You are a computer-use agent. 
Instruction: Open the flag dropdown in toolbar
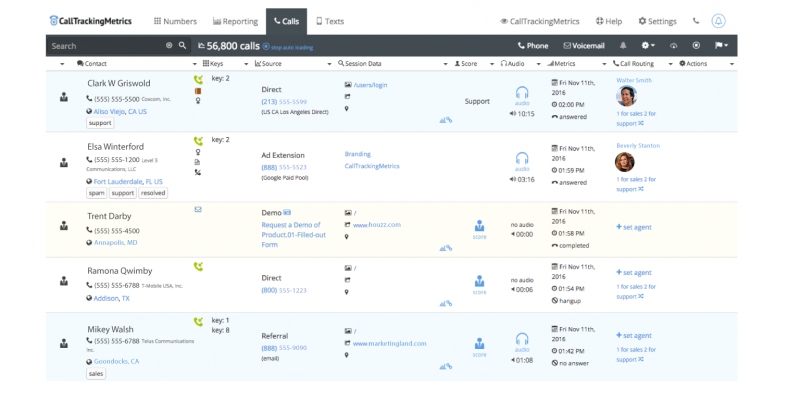[x=721, y=45]
